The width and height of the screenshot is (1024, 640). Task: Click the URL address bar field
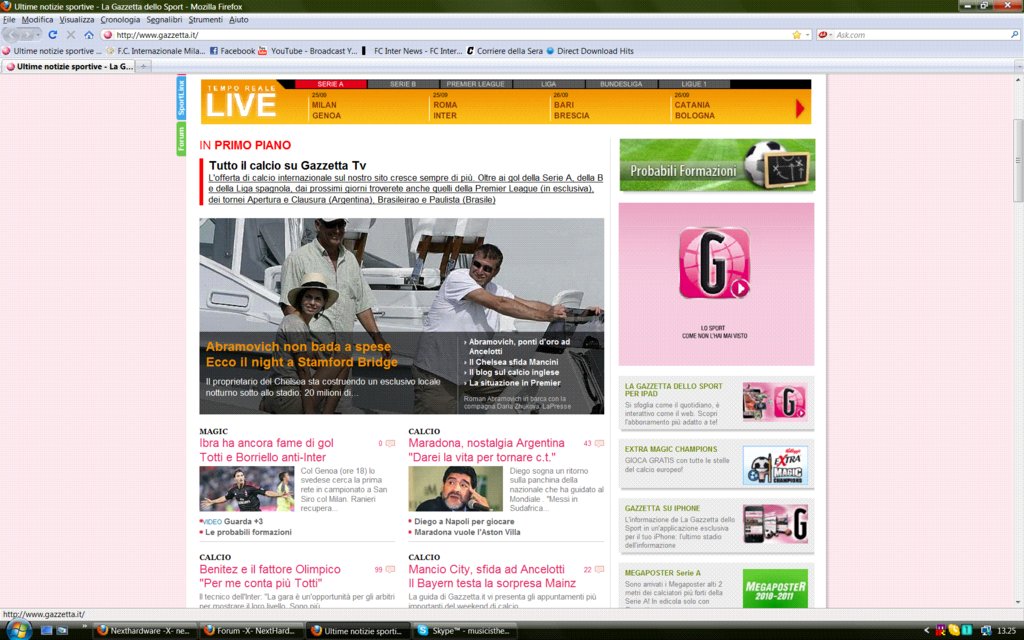pyautogui.click(x=451, y=35)
